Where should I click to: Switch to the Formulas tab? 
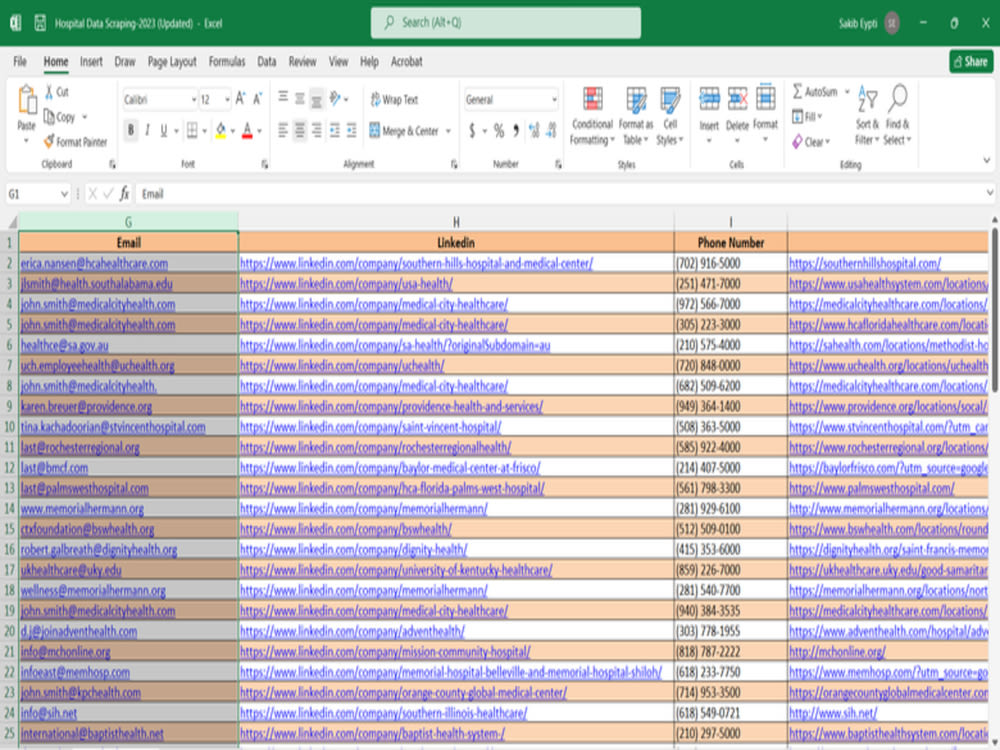point(227,61)
